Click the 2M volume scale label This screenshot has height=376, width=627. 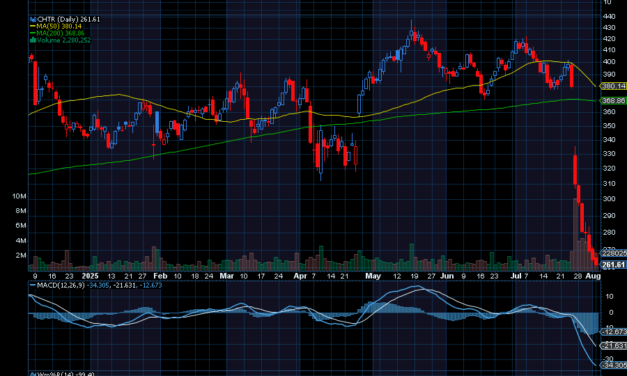21,255
